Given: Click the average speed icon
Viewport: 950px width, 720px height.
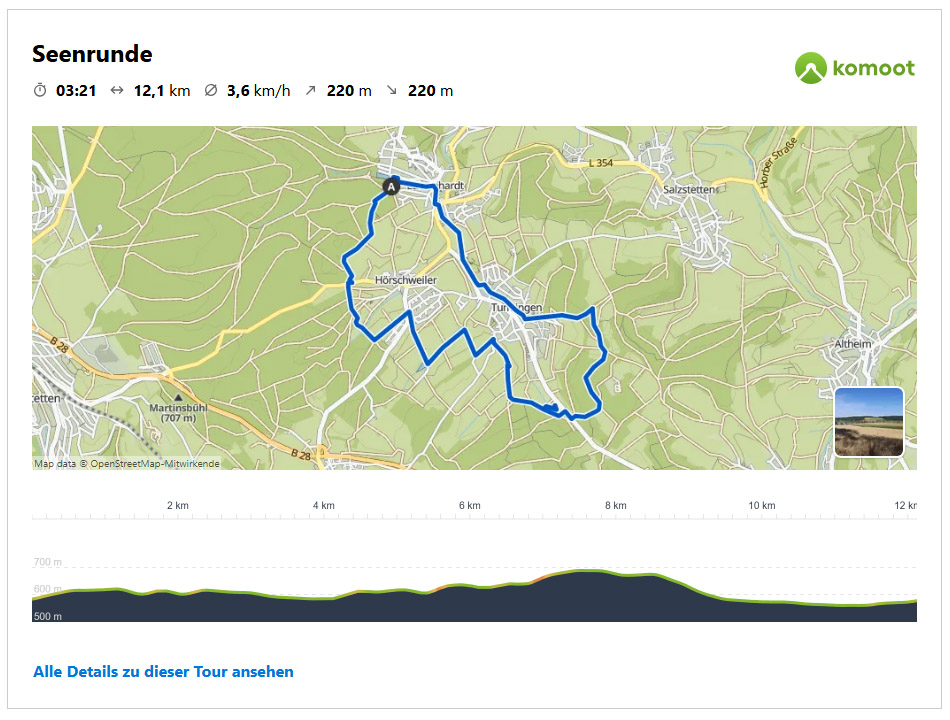Looking at the screenshot, I should [210, 91].
